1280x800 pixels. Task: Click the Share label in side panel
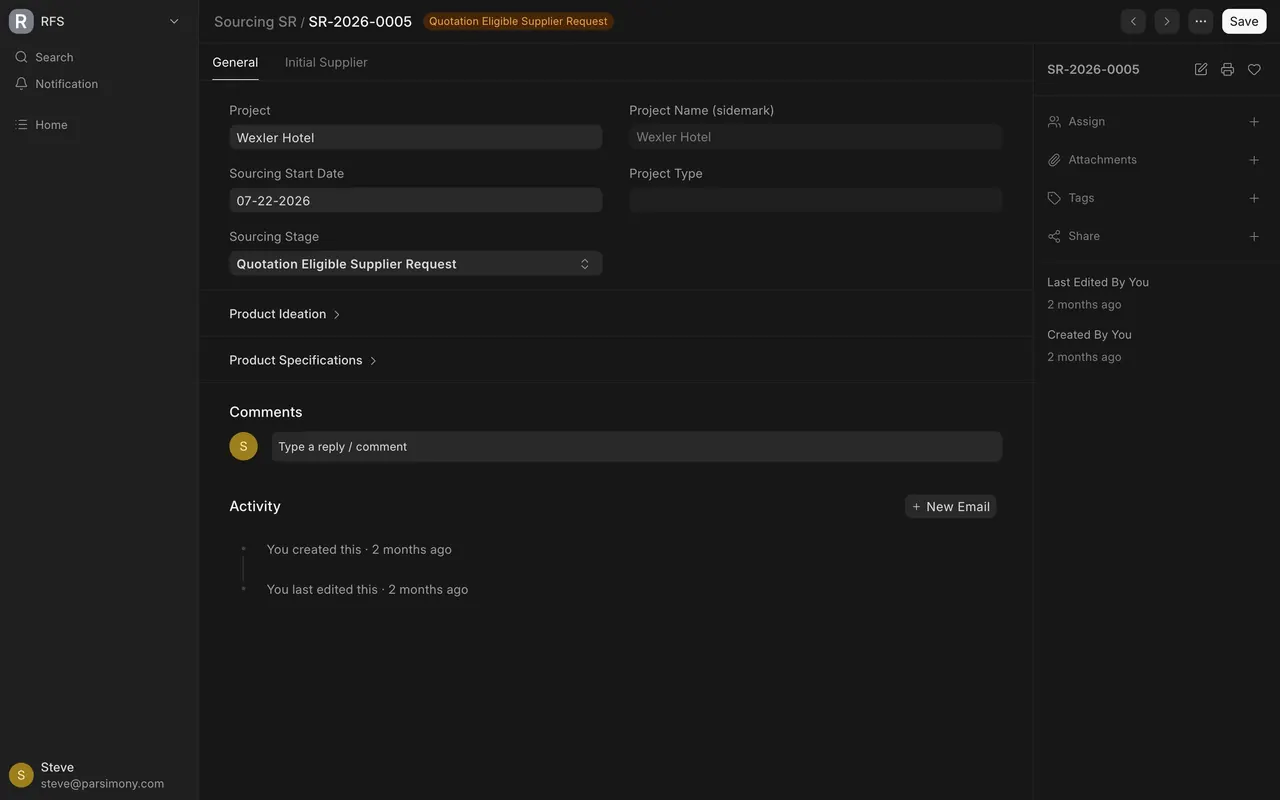click(1084, 236)
